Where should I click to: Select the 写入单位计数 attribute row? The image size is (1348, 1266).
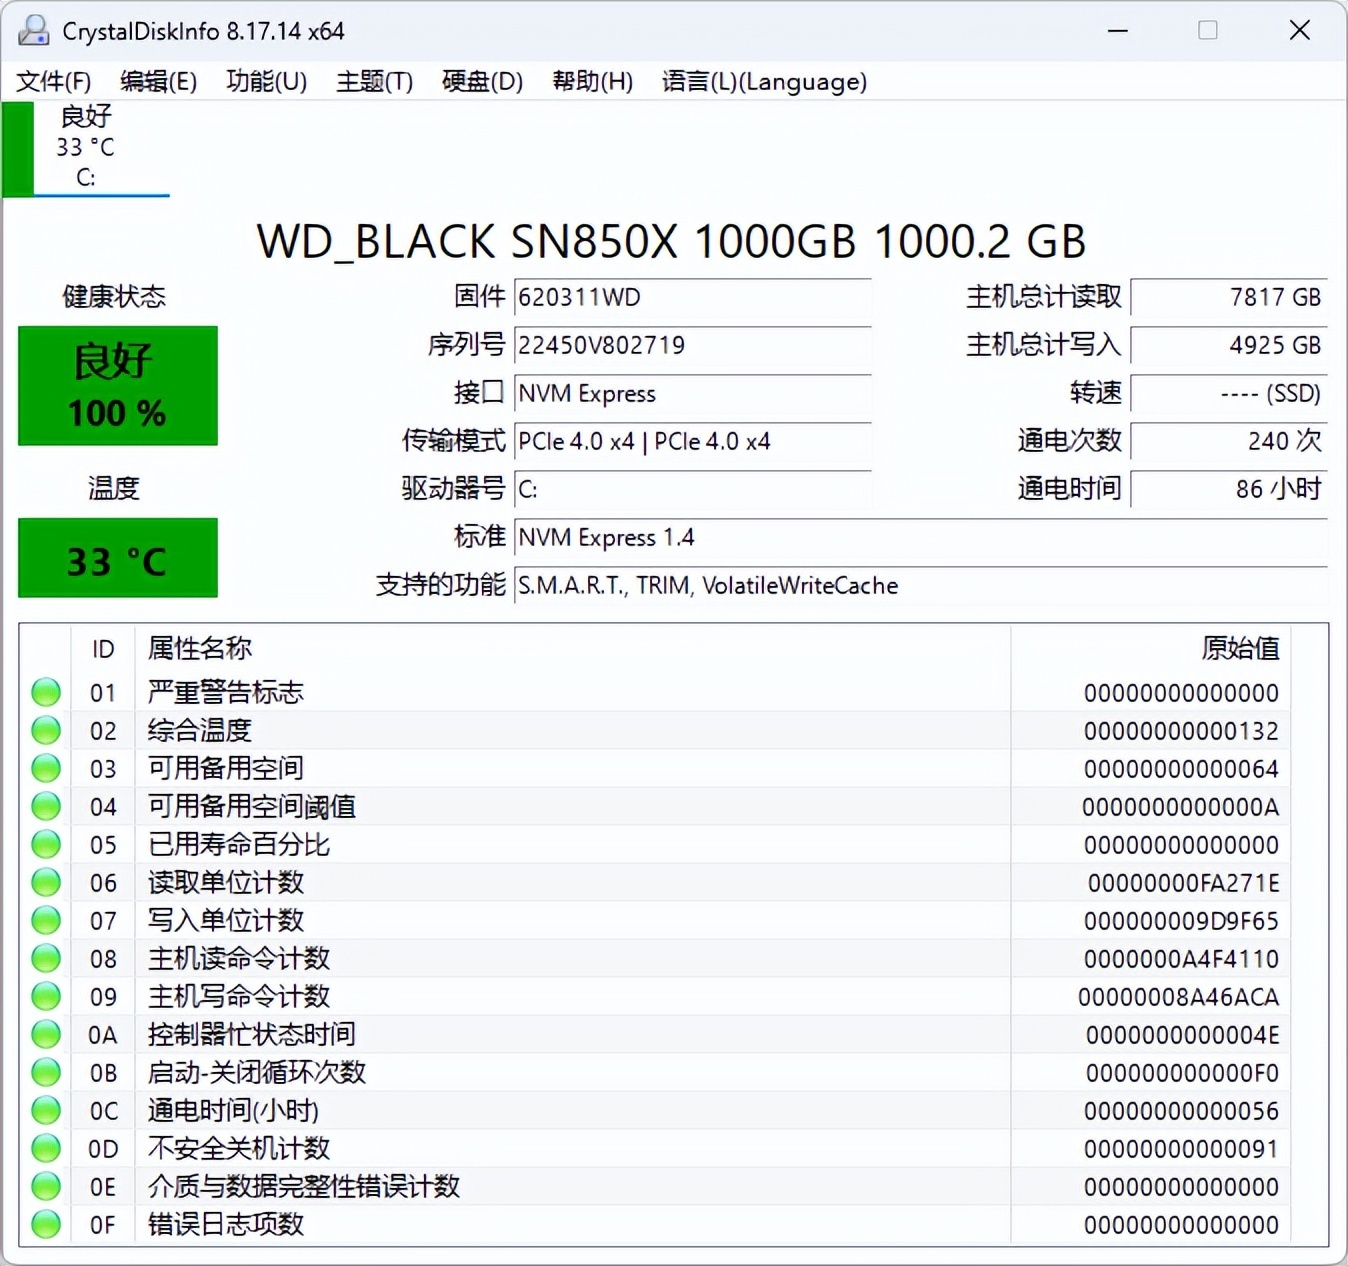(656, 920)
